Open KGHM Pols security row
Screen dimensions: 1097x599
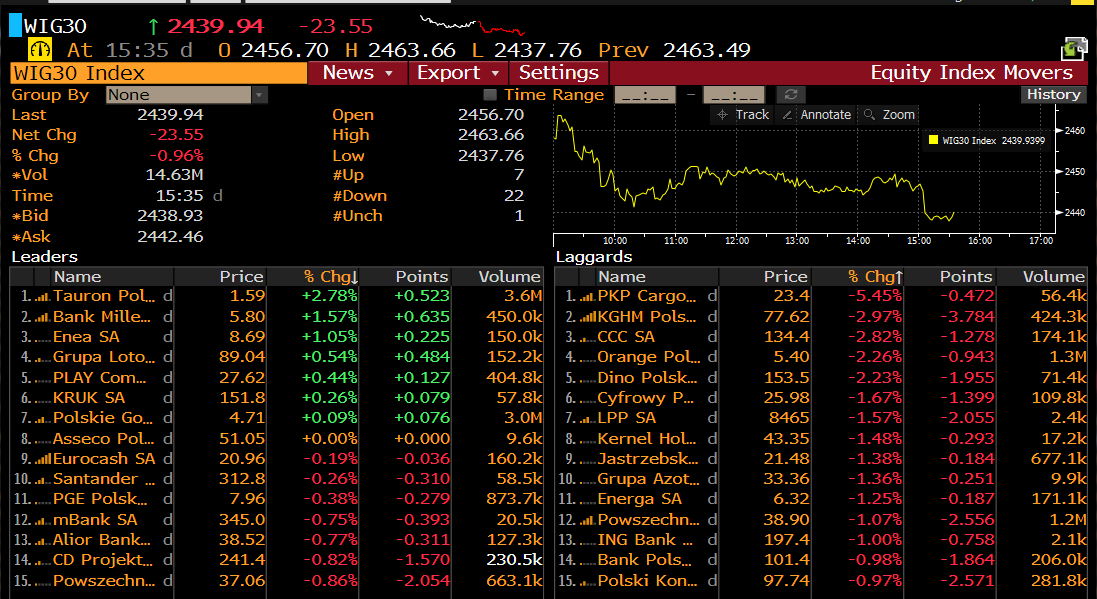pyautogui.click(x=821, y=317)
